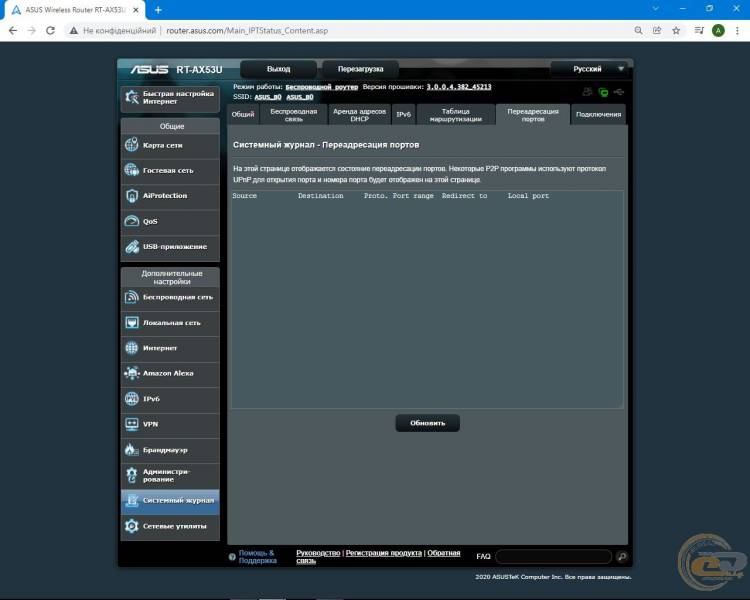Click the USB status icon in header
750x600 pixels.
(619, 91)
